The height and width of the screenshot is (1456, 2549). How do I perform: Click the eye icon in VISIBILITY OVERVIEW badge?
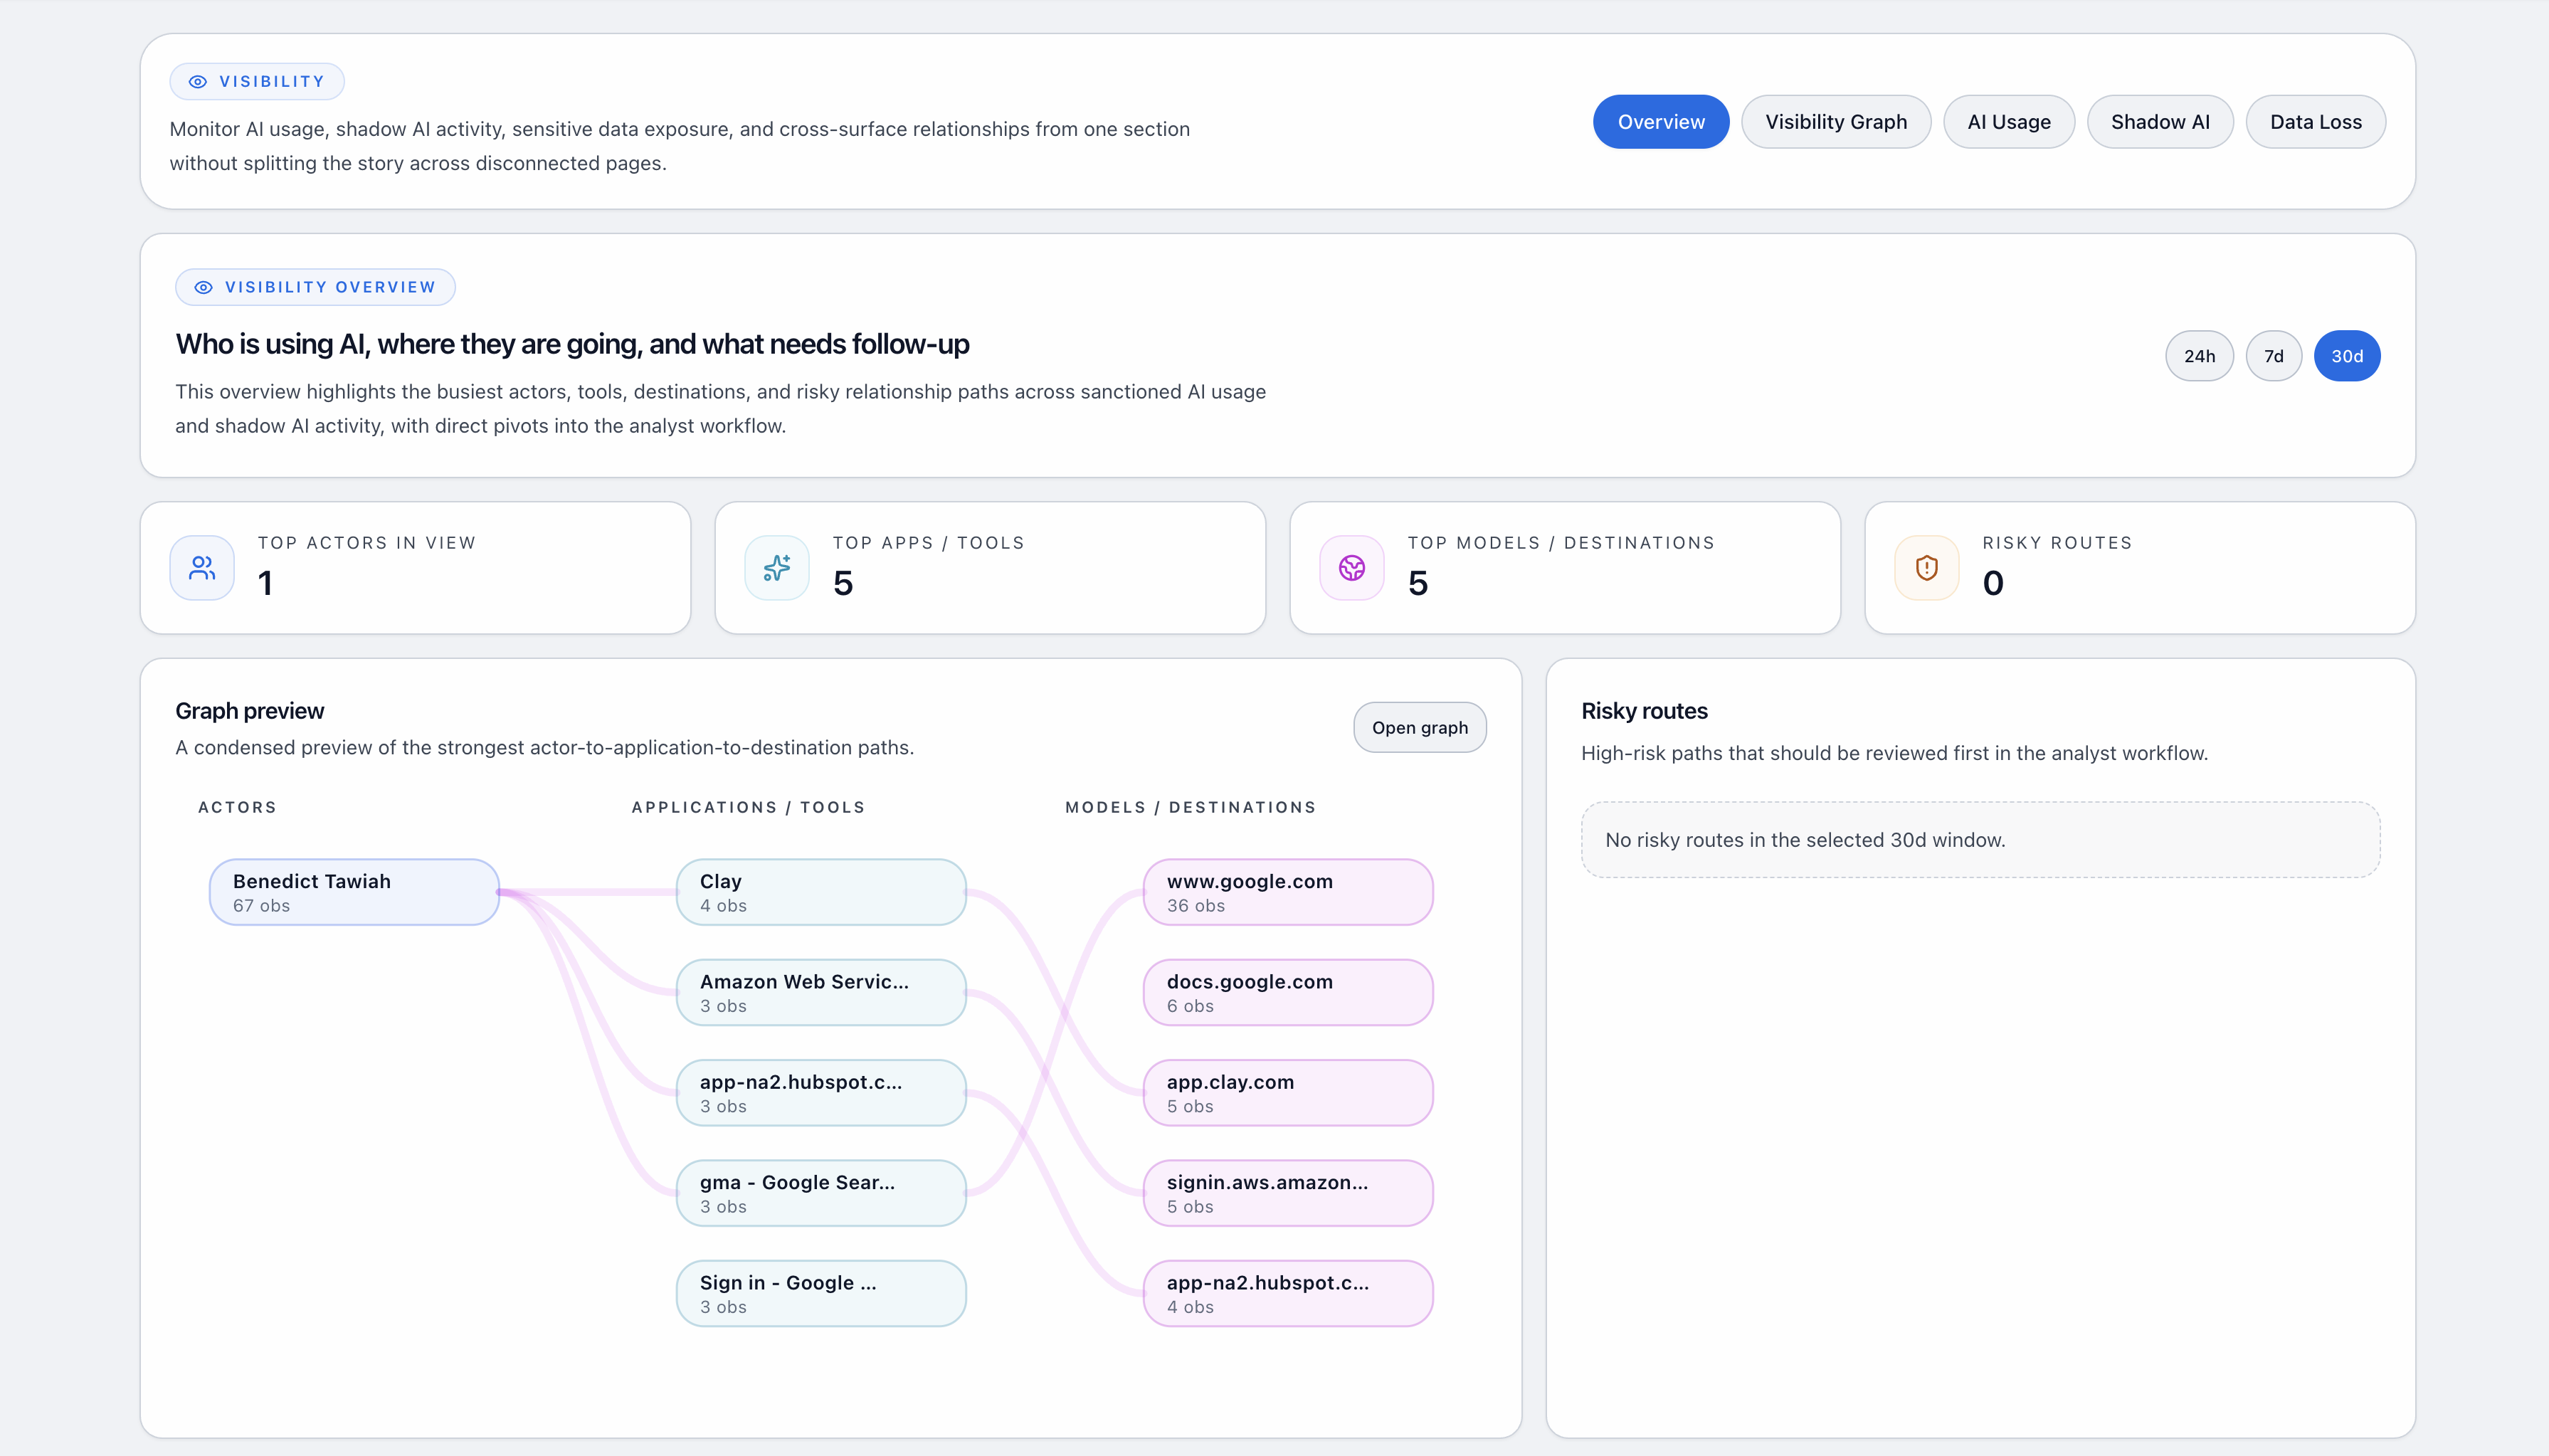203,287
